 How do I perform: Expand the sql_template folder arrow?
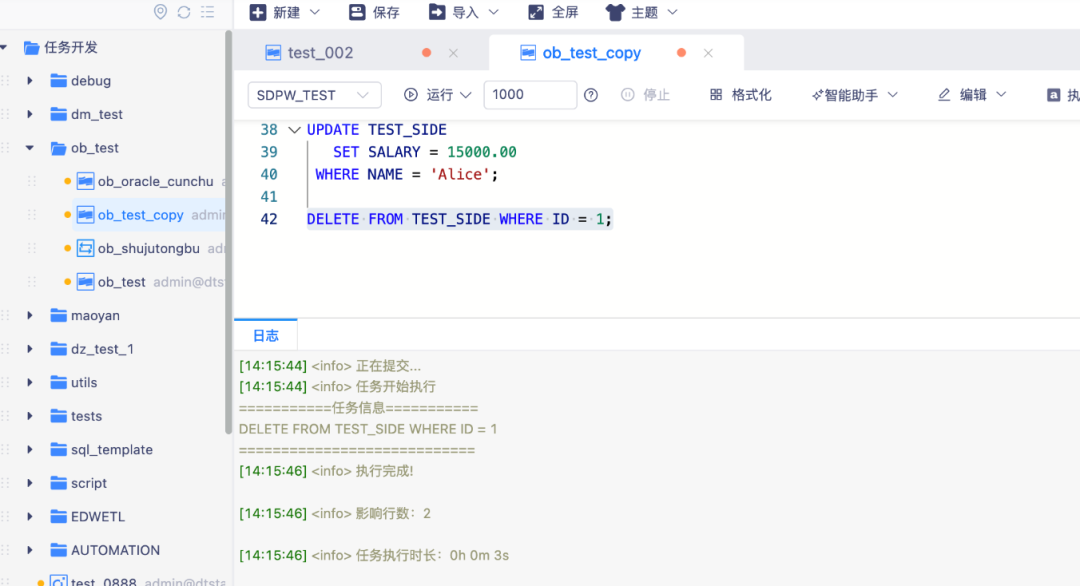tap(30, 450)
